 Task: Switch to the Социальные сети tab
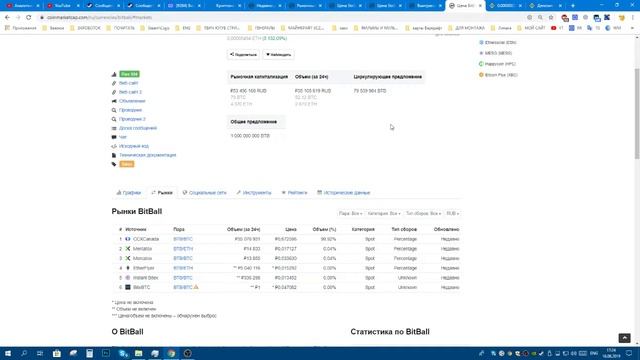pos(204,193)
